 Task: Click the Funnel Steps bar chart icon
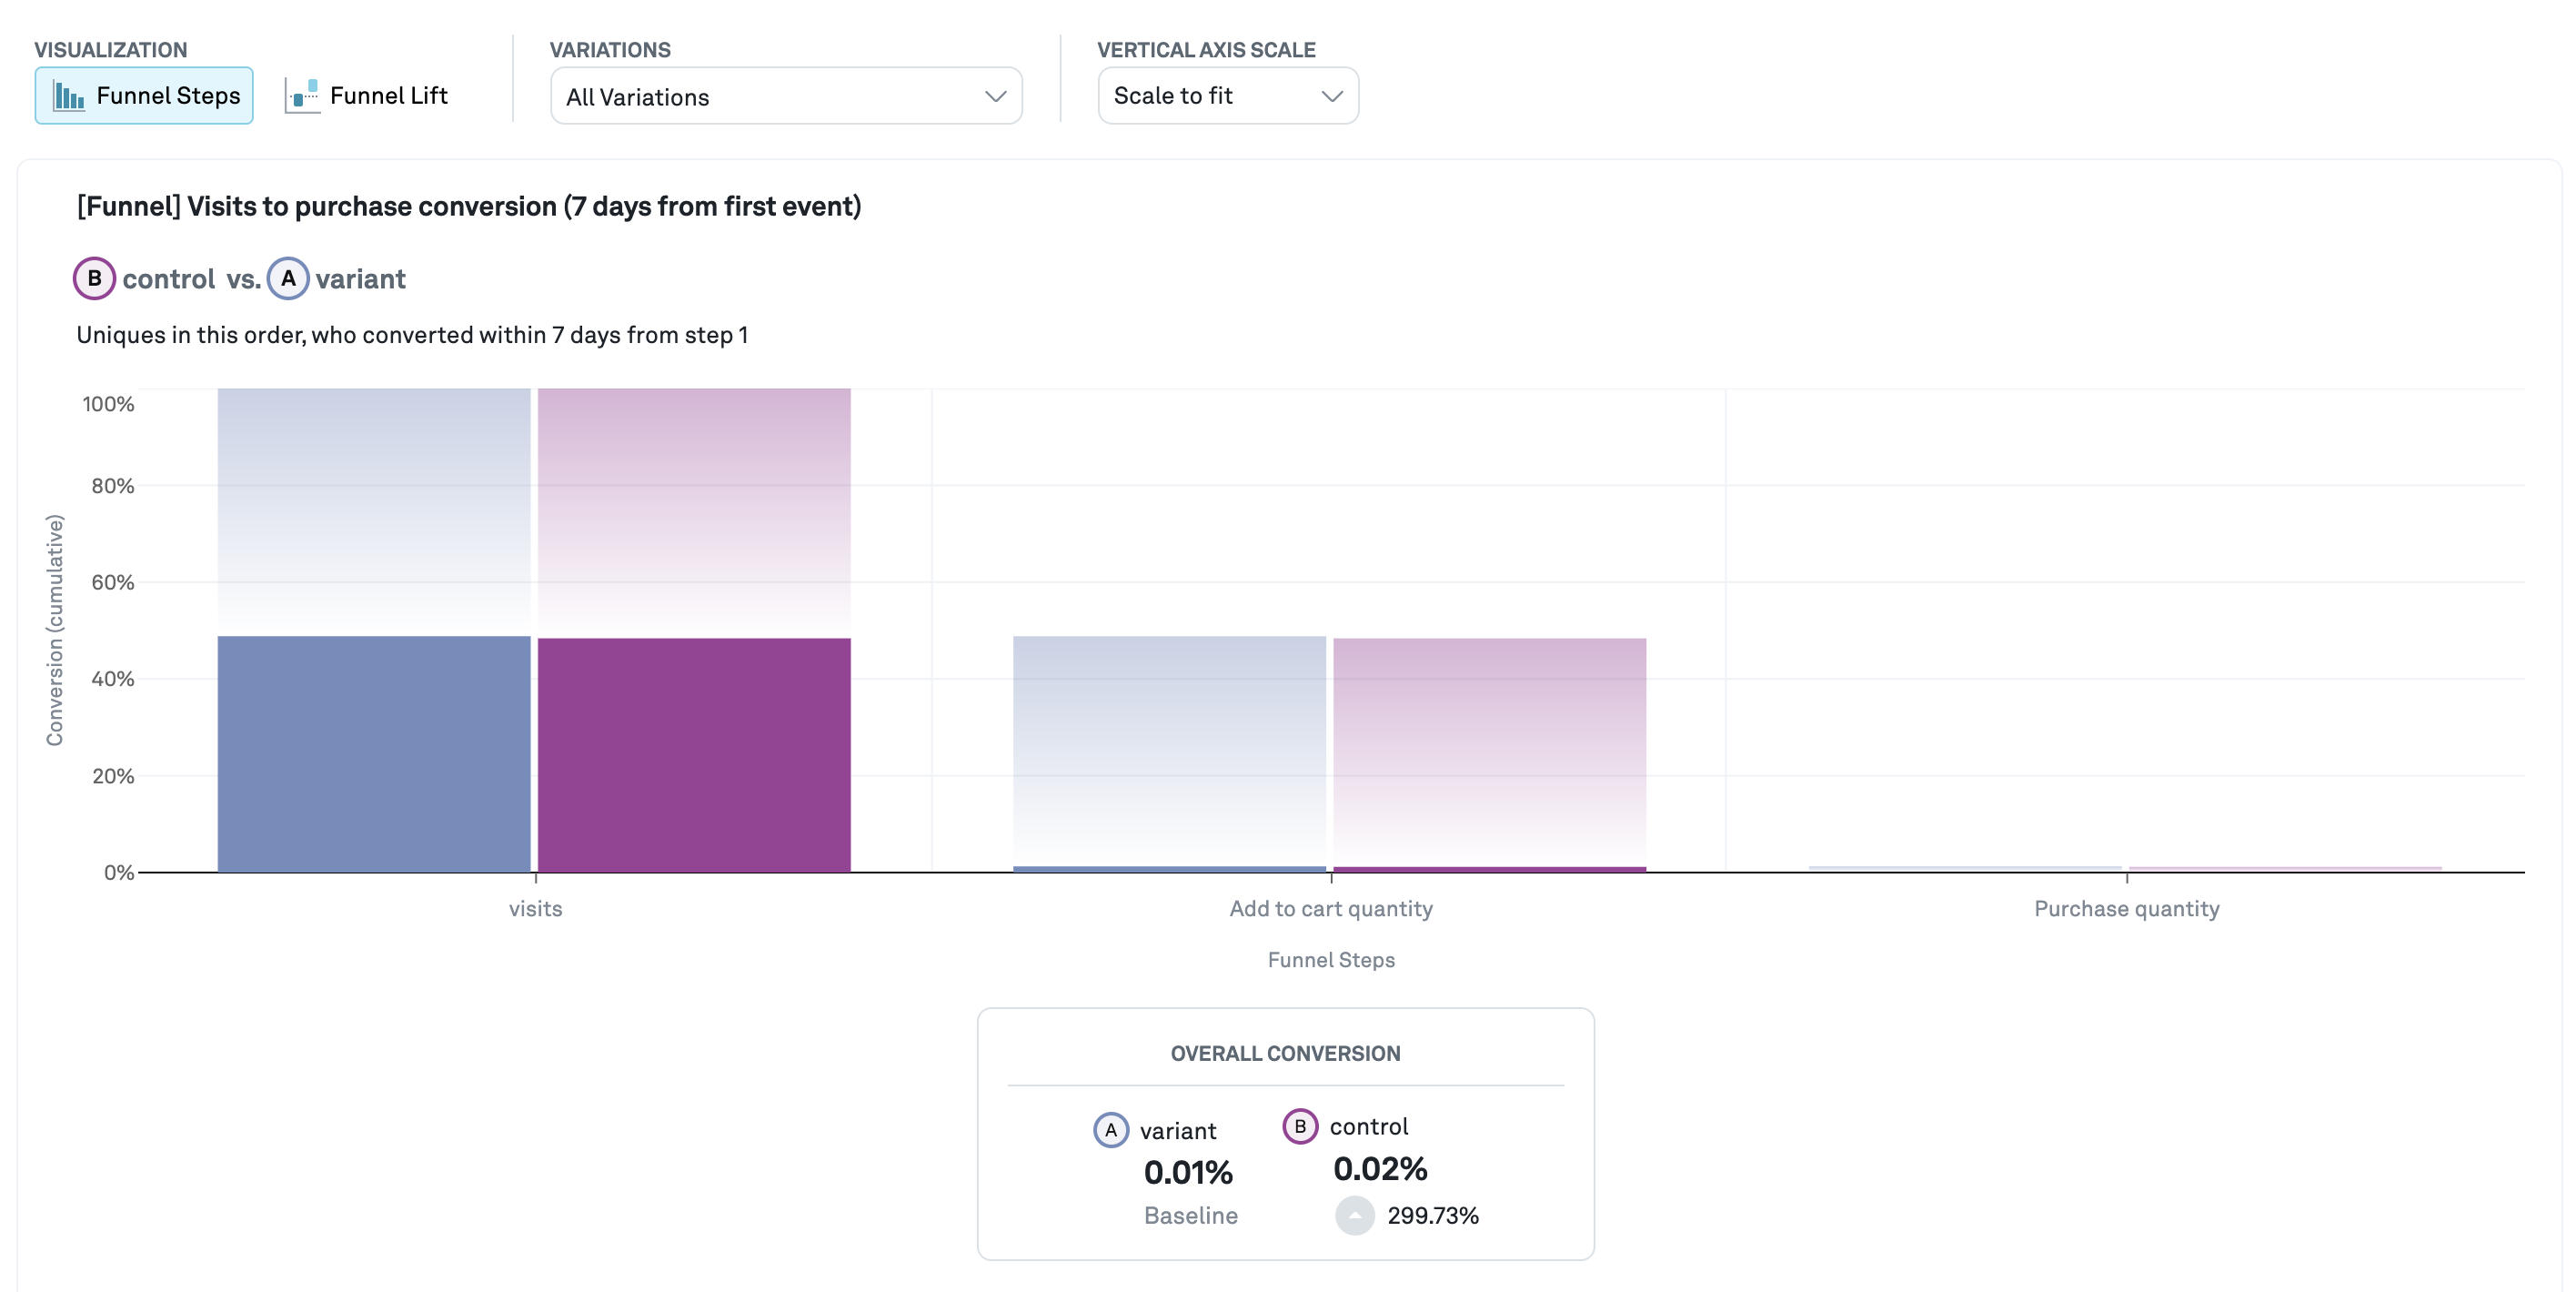pyautogui.click(x=68, y=96)
